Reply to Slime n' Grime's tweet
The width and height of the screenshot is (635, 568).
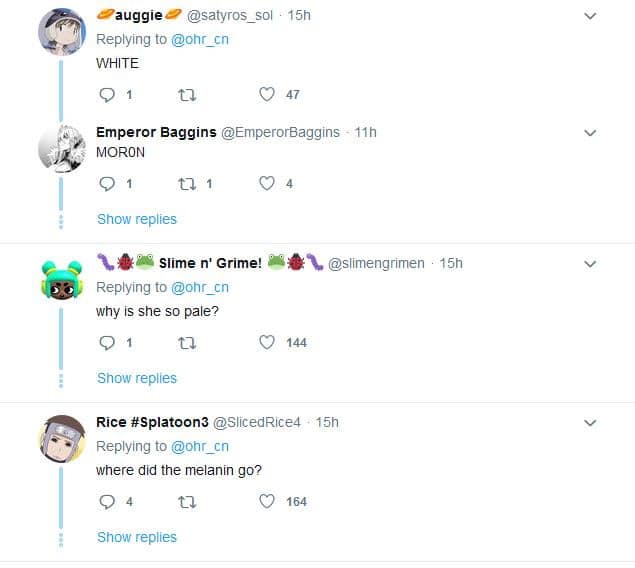coord(108,343)
